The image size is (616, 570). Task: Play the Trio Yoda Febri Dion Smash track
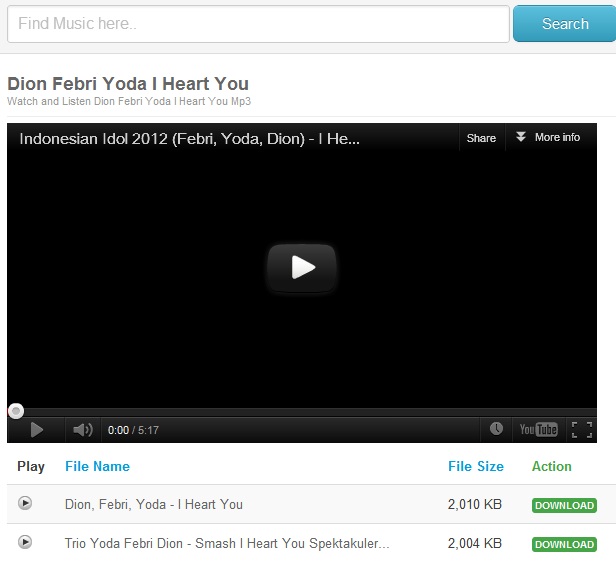(x=25, y=542)
